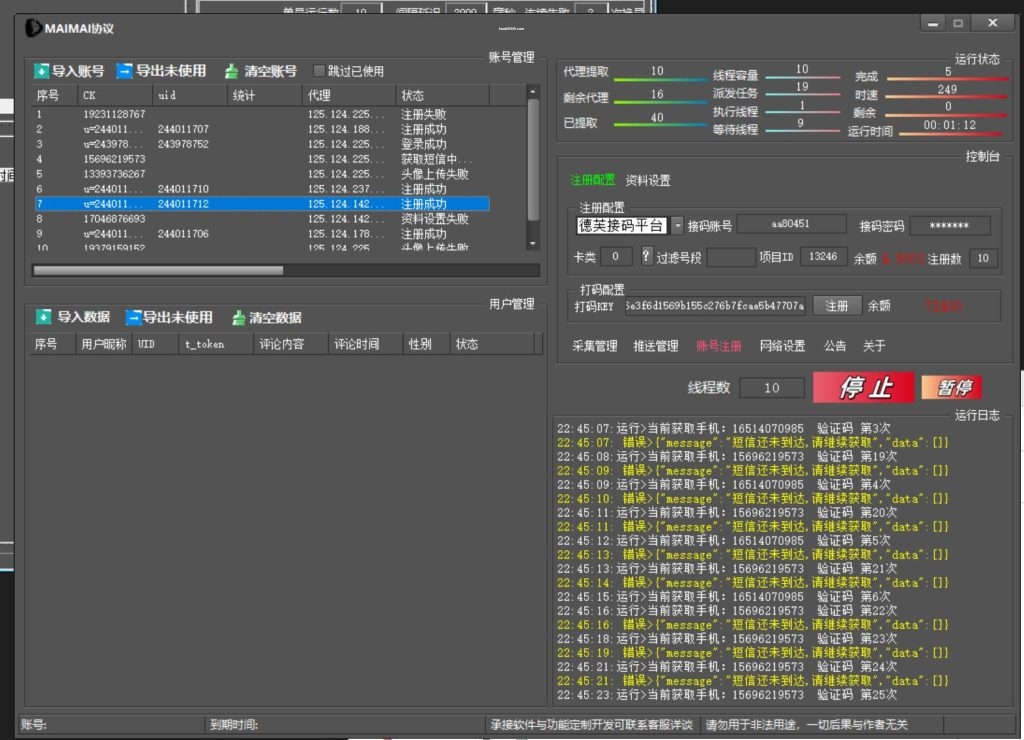The image size is (1024, 740).
Task: Click the 导入账号 import icon
Action: point(41,72)
